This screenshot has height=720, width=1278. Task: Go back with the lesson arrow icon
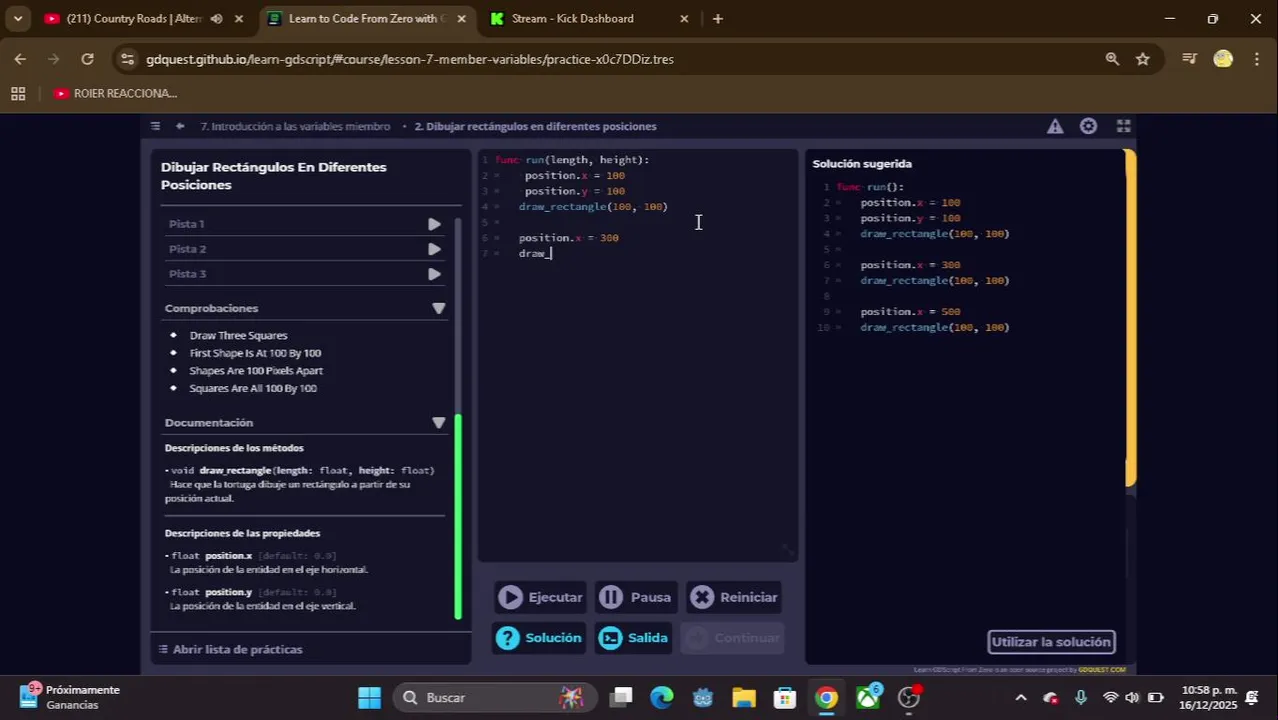pos(180,126)
